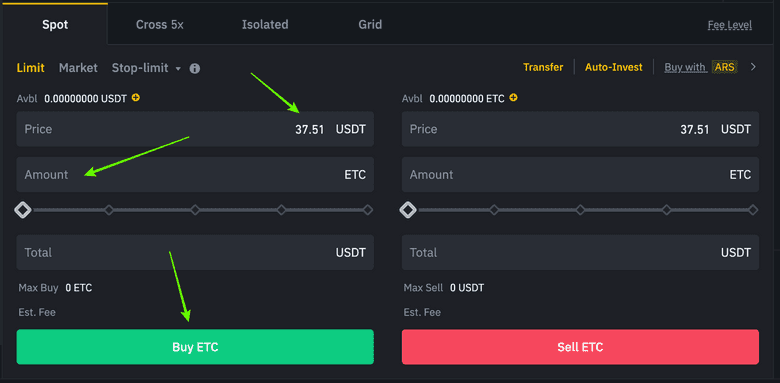The width and height of the screenshot is (780, 383).
Task: Click the sell-side Total USDT field
Action: (580, 253)
